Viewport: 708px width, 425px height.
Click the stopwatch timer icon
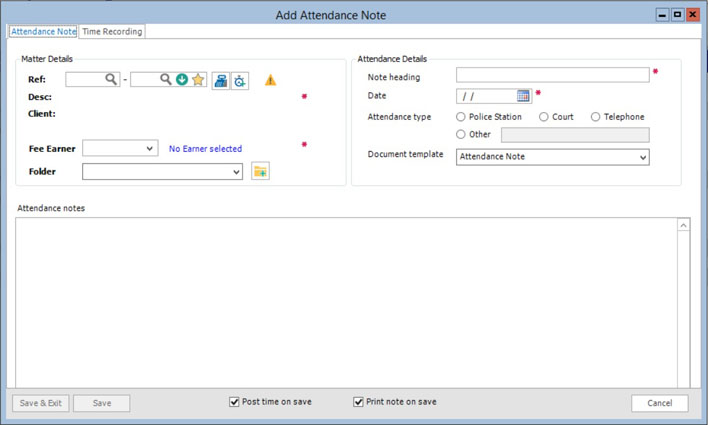[x=240, y=80]
